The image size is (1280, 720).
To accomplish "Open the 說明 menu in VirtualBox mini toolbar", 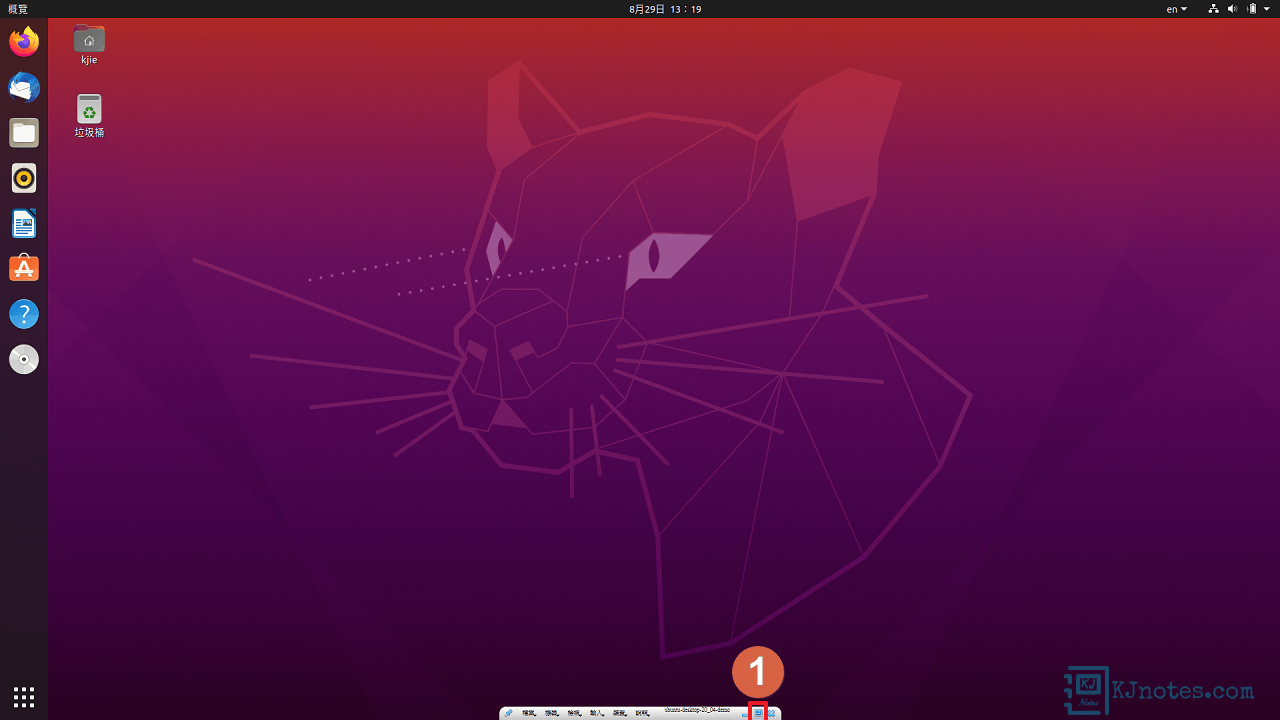I will (643, 713).
